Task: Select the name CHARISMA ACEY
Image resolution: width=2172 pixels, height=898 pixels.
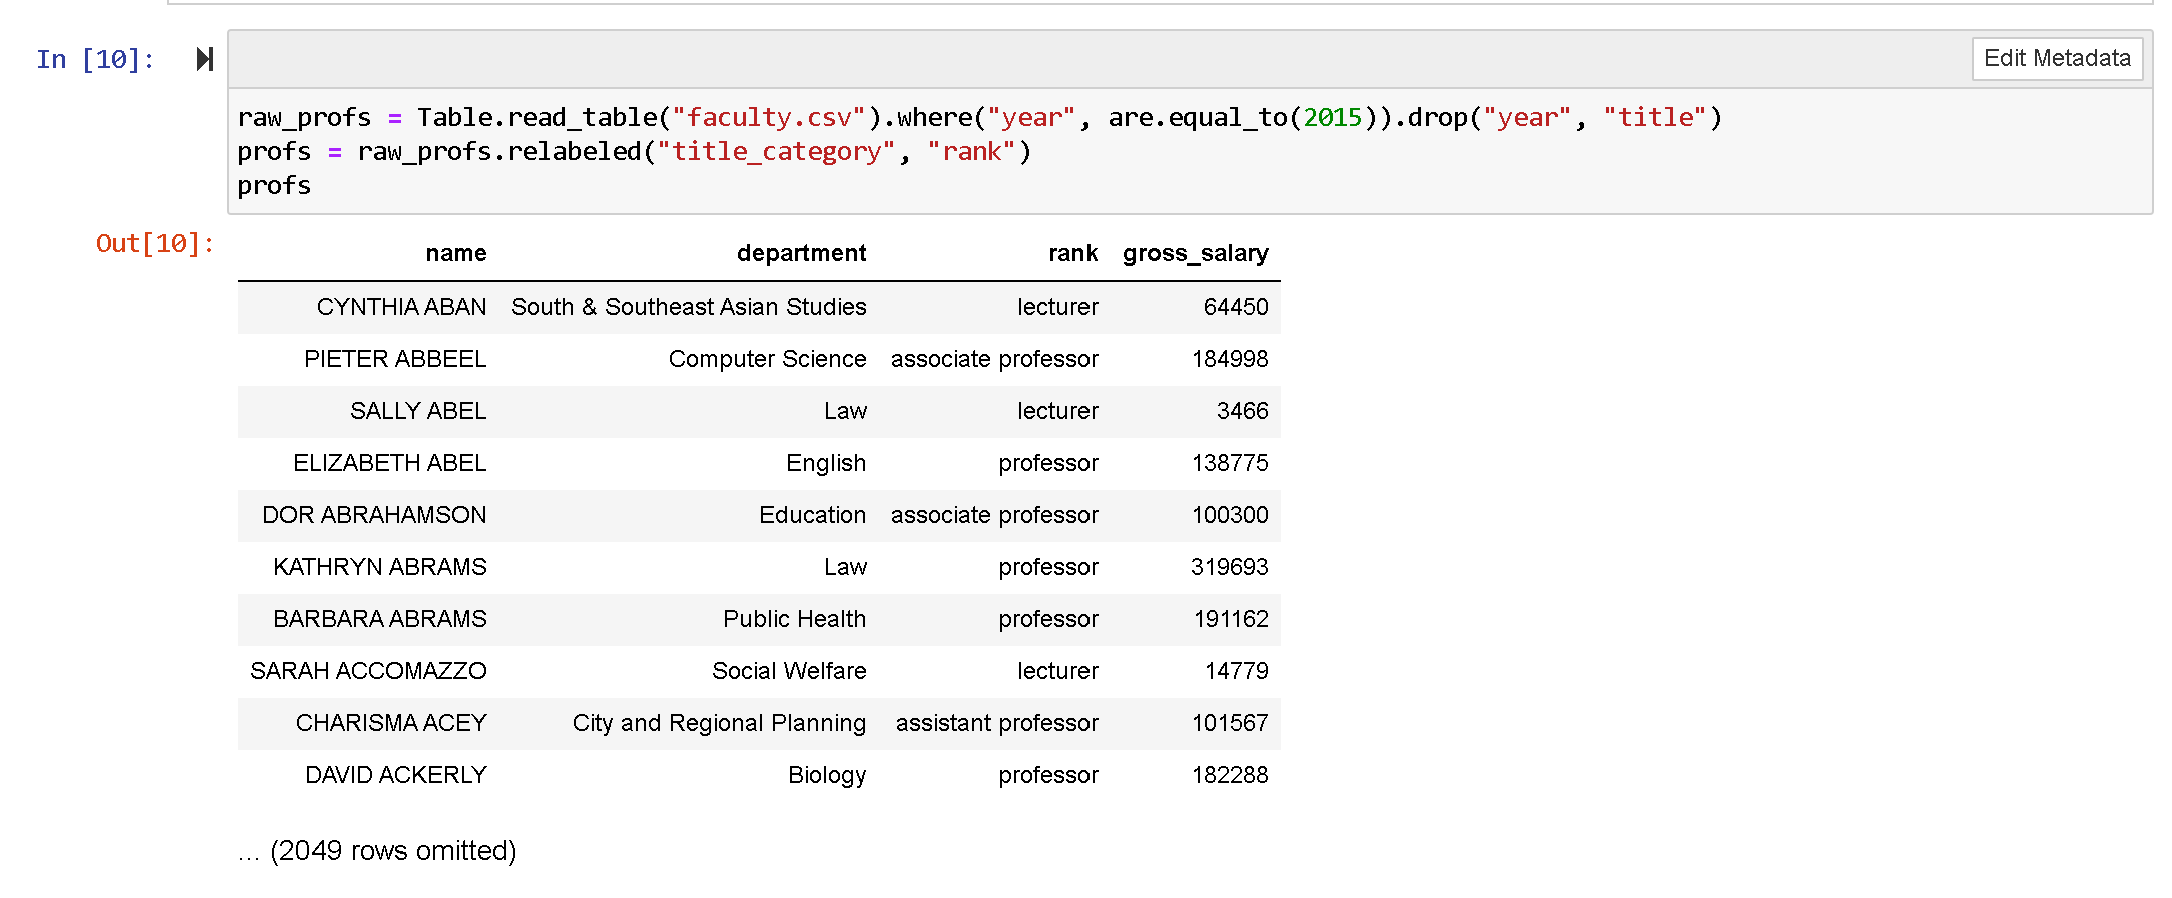Action: coord(391,723)
